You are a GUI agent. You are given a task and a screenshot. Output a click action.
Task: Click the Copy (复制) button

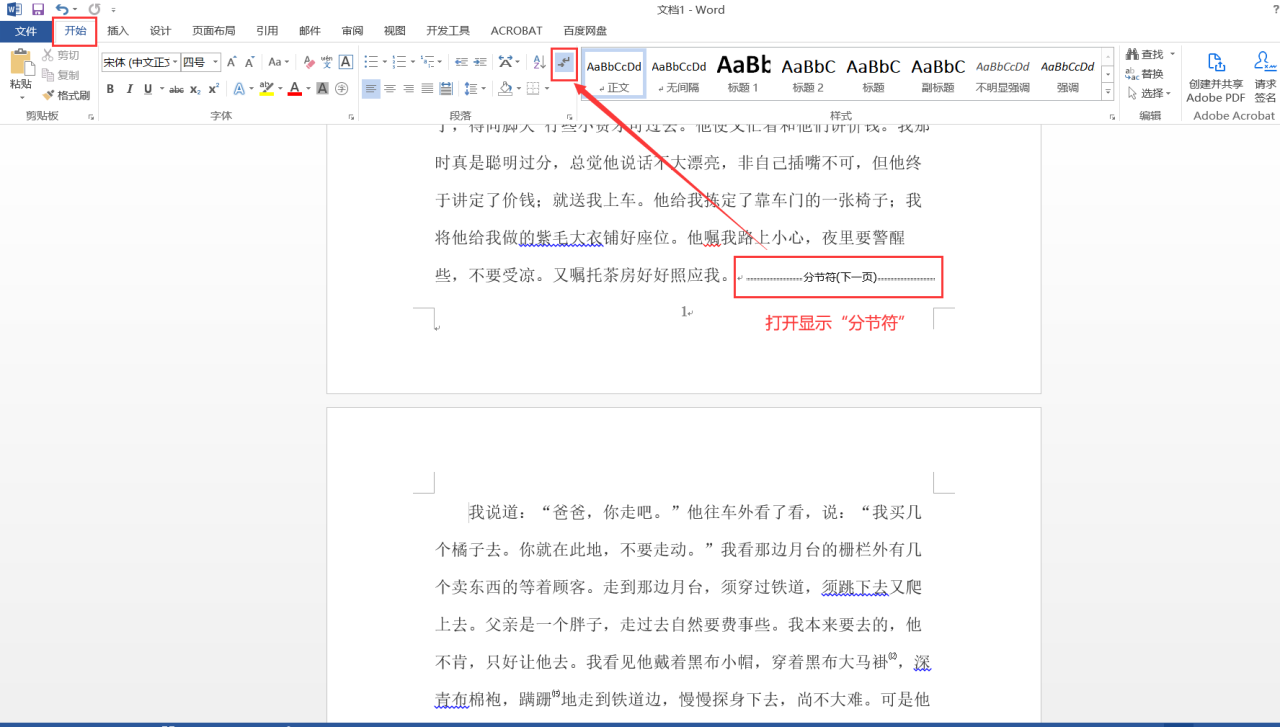(60, 75)
